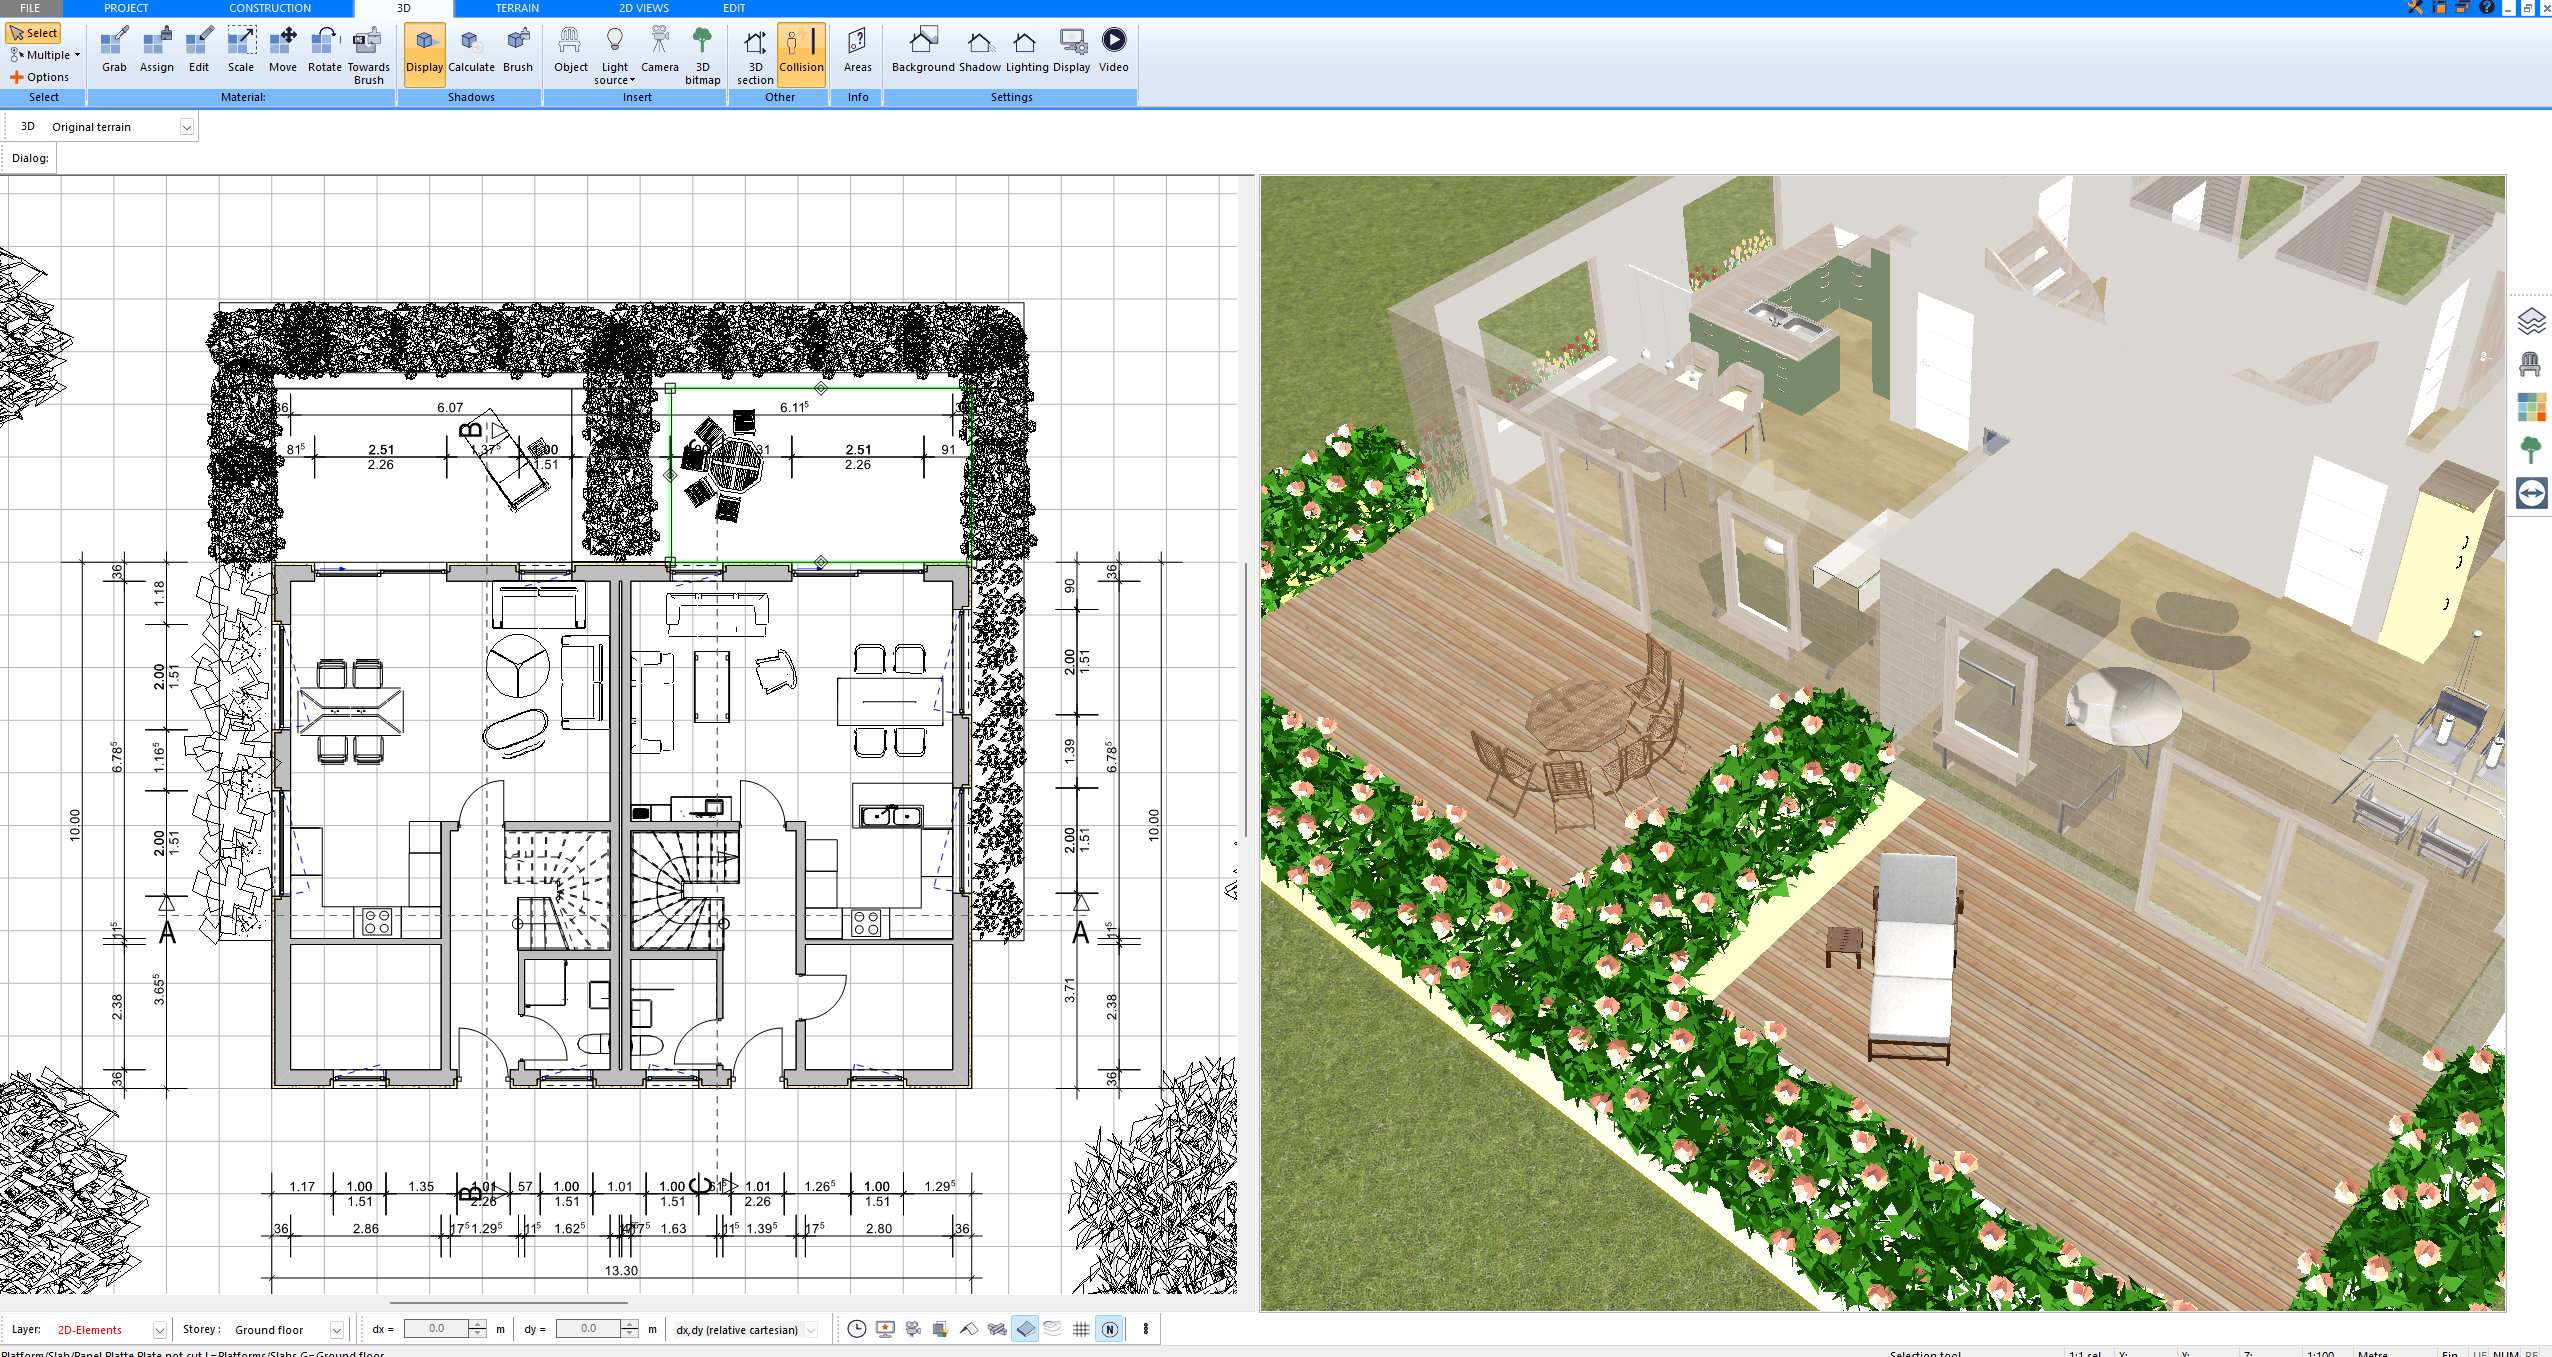Open the dx,dy relative cartesian dropdown
This screenshot has height=1357, width=2552.
pyautogui.click(x=811, y=1330)
